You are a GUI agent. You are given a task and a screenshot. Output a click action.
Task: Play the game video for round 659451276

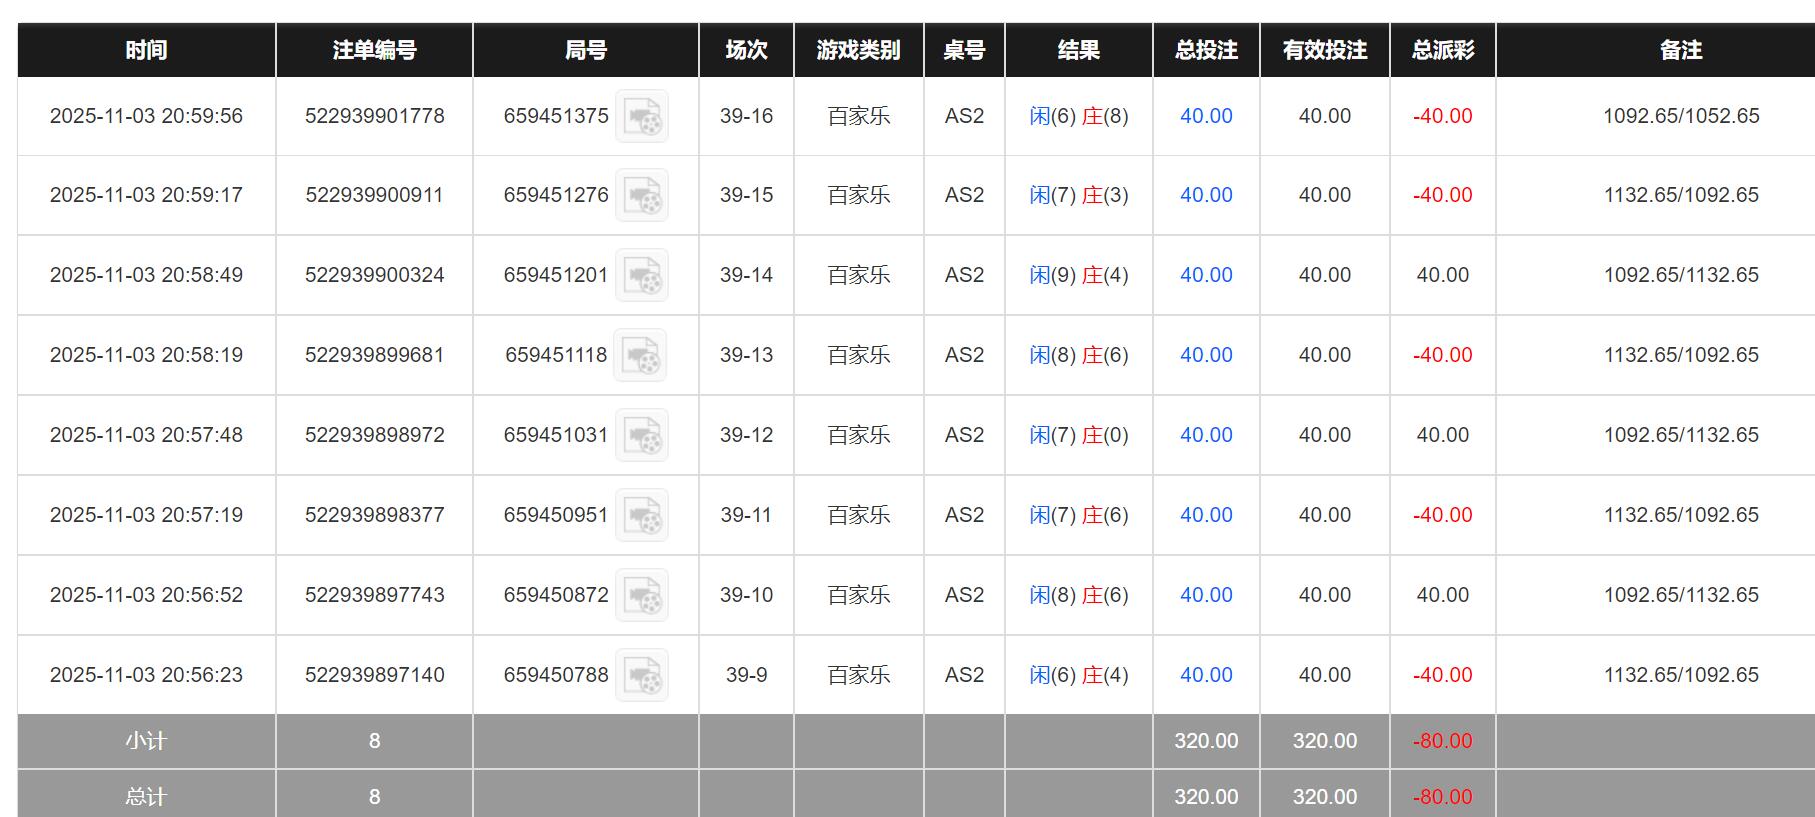(643, 195)
